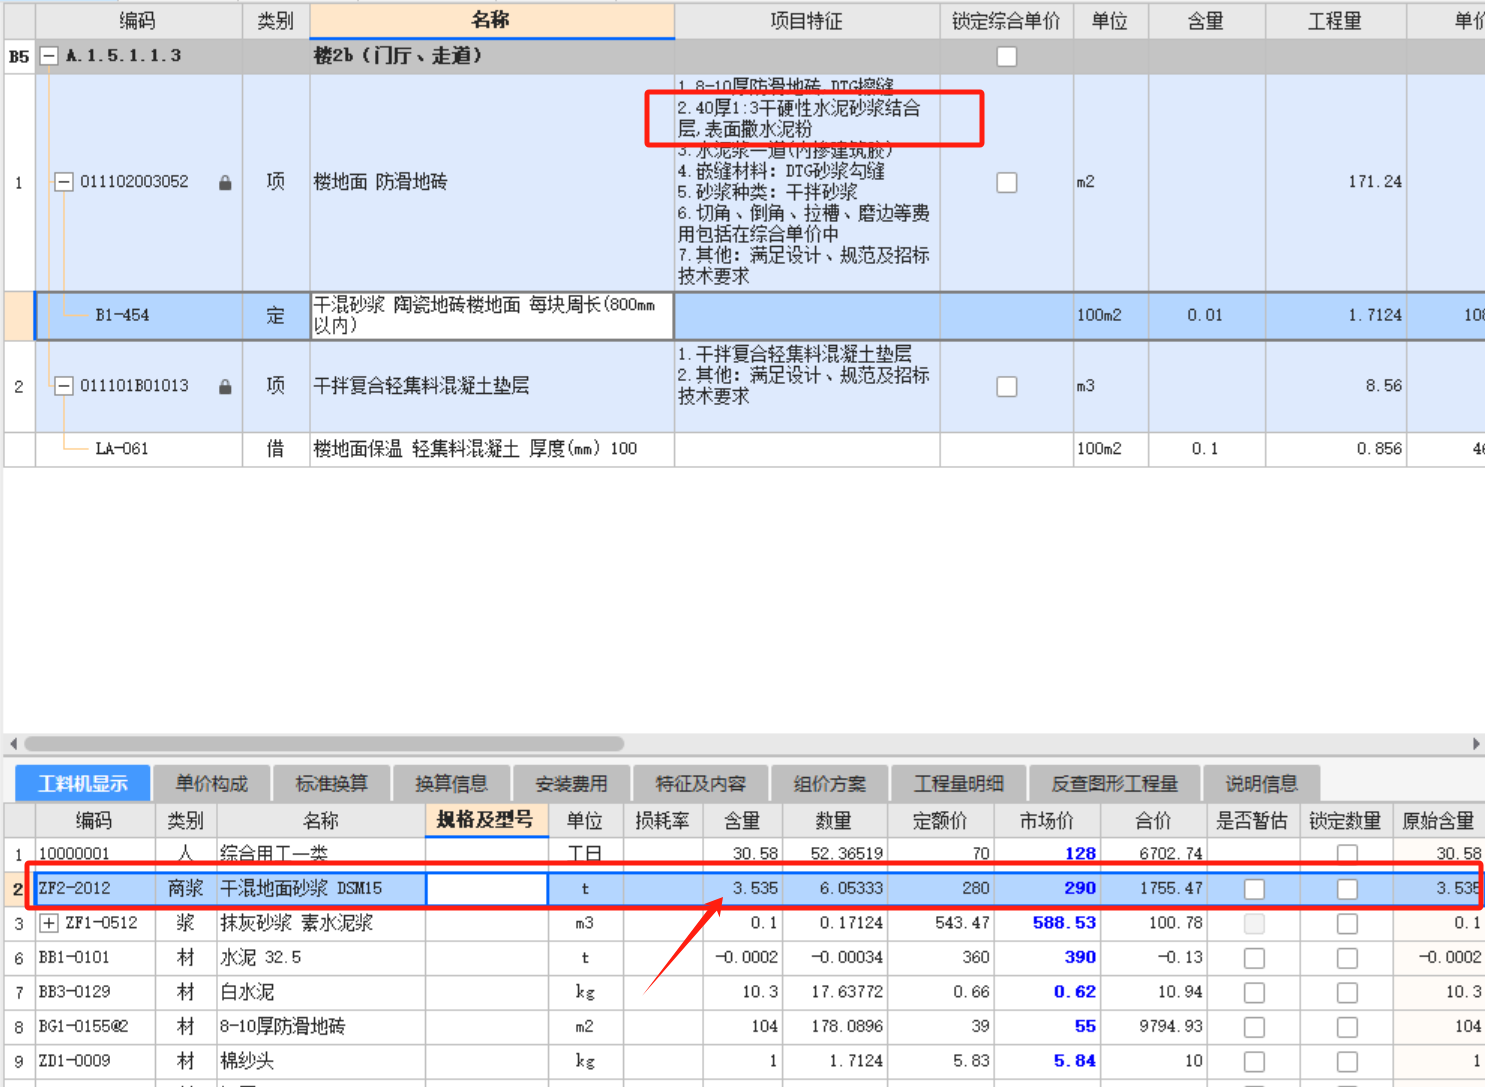The width and height of the screenshot is (1485, 1087).
Task: Click the right arrow of the horizontal scrollbar
Action: pyautogui.click(x=1476, y=744)
